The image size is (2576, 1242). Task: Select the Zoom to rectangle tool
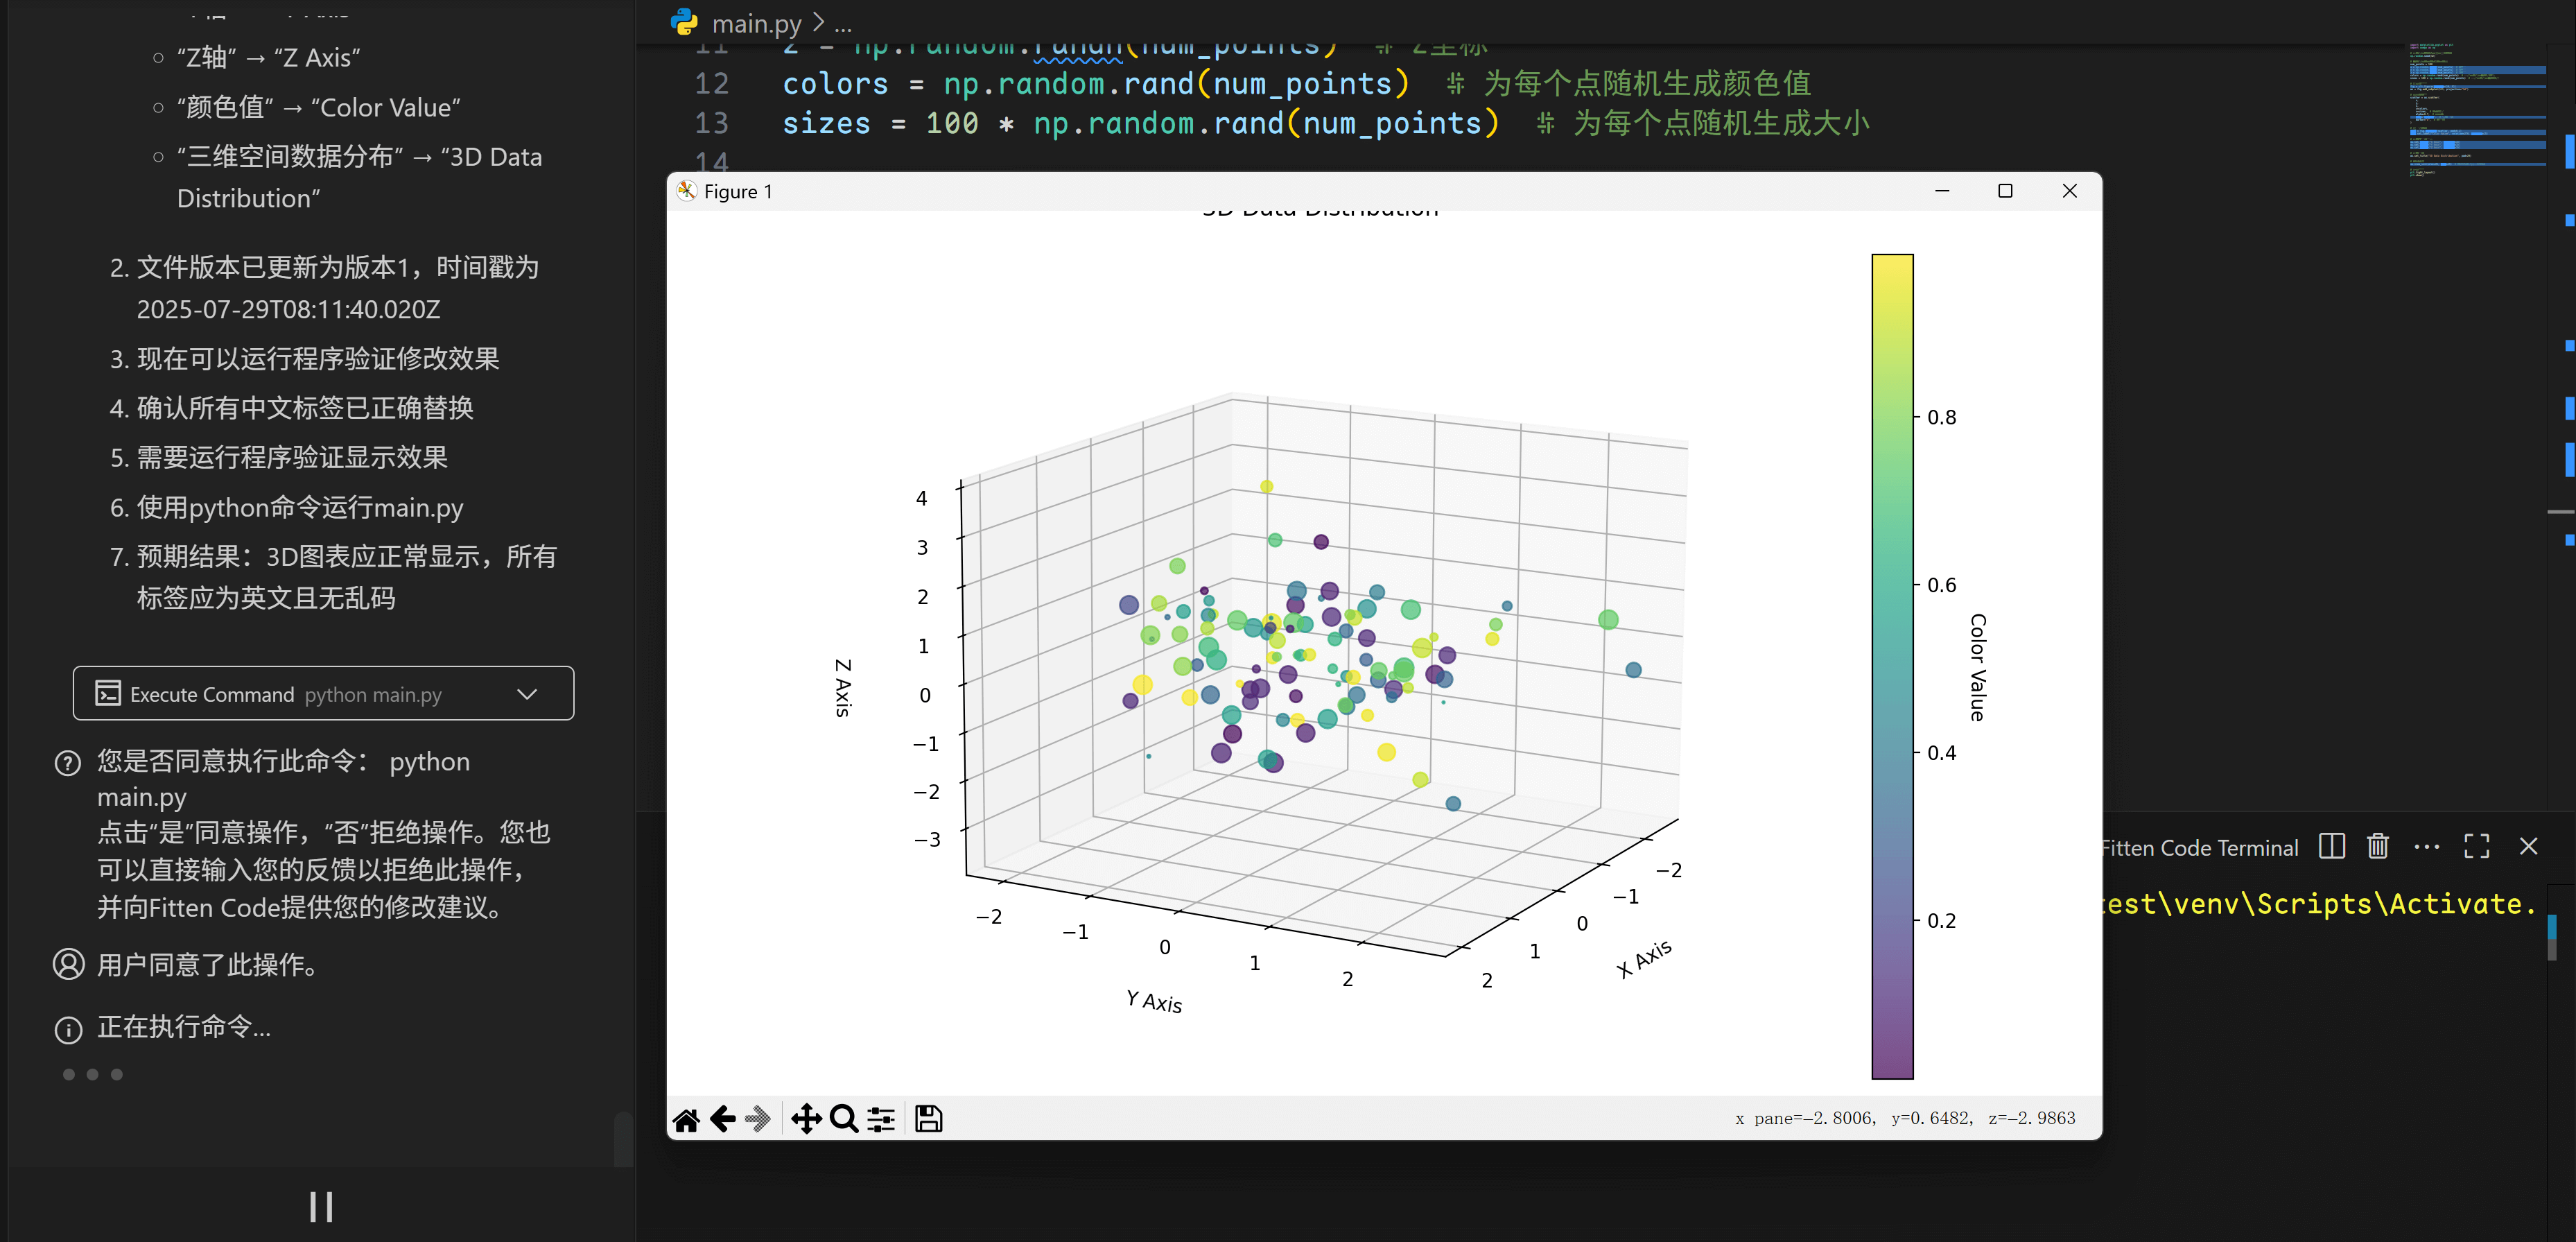coord(844,1119)
